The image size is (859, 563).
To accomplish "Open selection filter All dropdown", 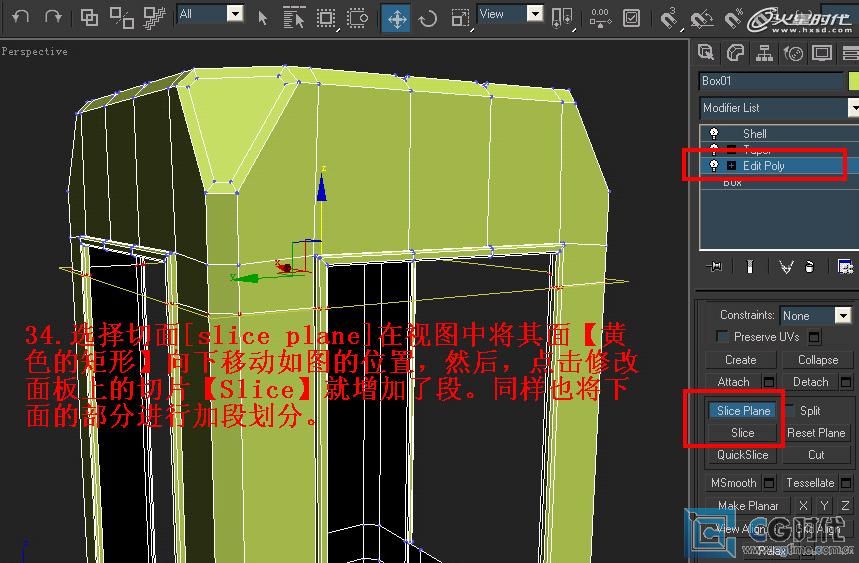I will 211,14.
